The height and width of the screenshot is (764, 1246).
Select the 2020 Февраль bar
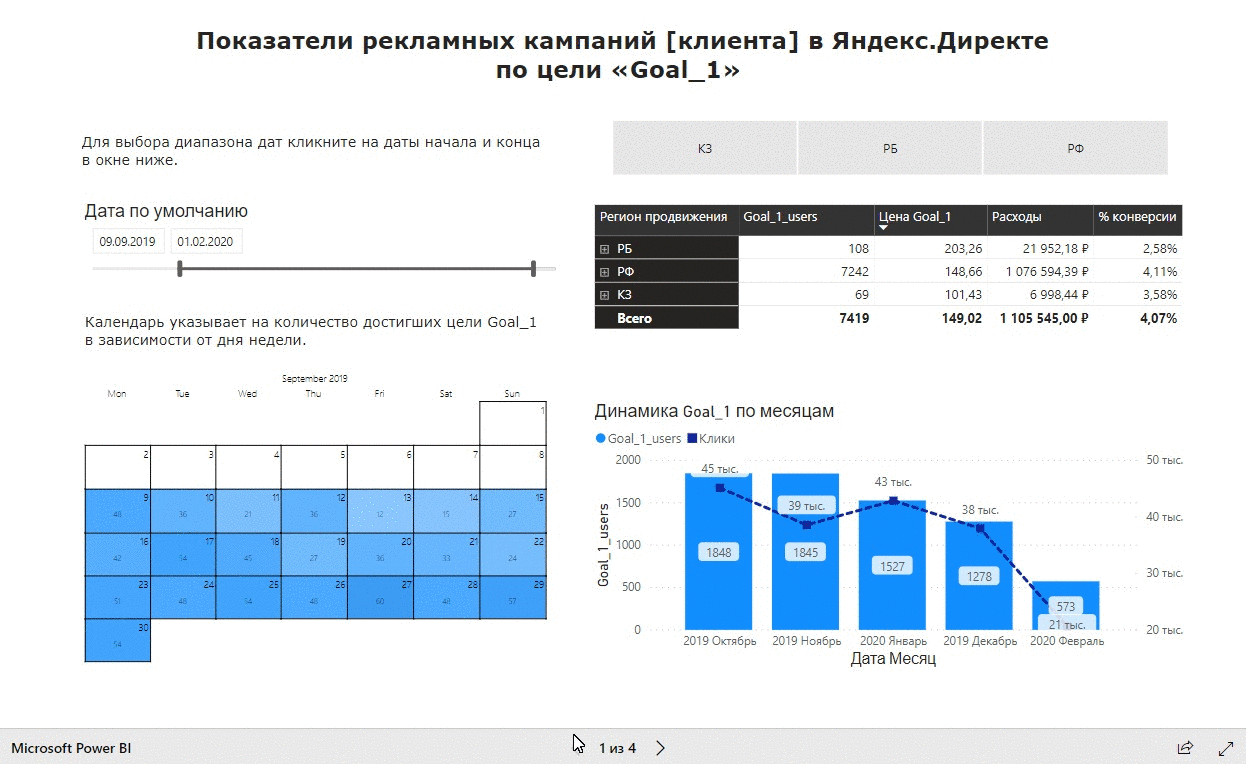1066,605
